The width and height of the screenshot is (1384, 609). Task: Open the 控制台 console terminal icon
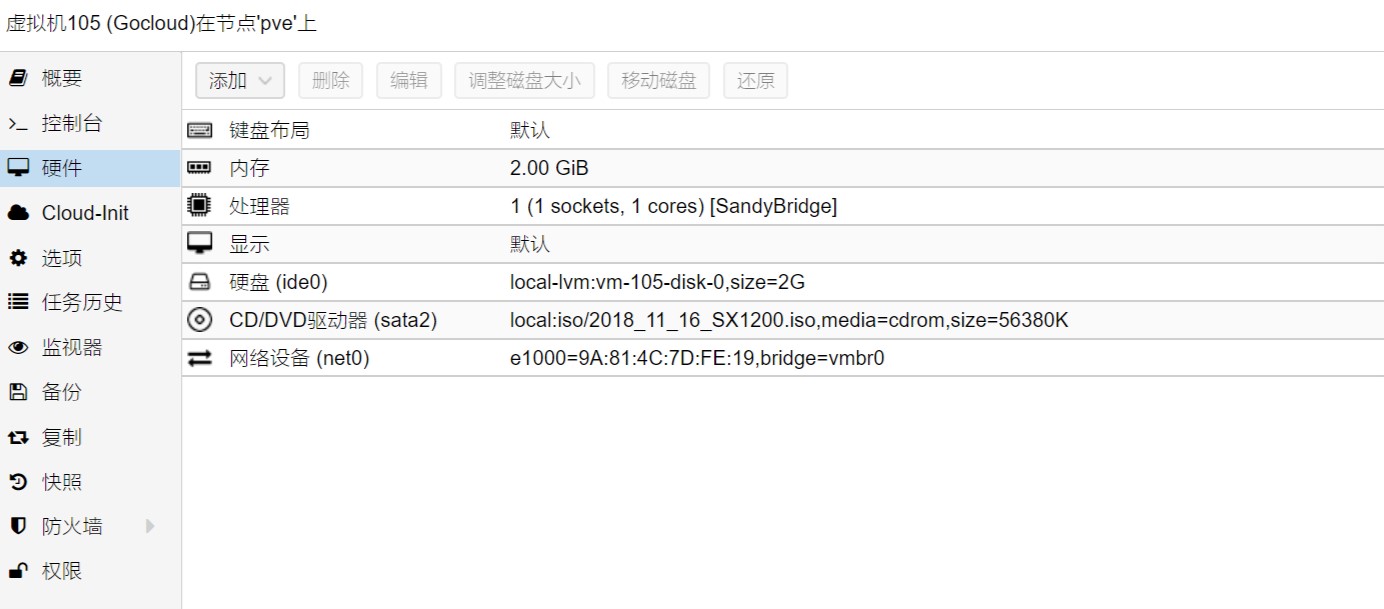coord(18,124)
